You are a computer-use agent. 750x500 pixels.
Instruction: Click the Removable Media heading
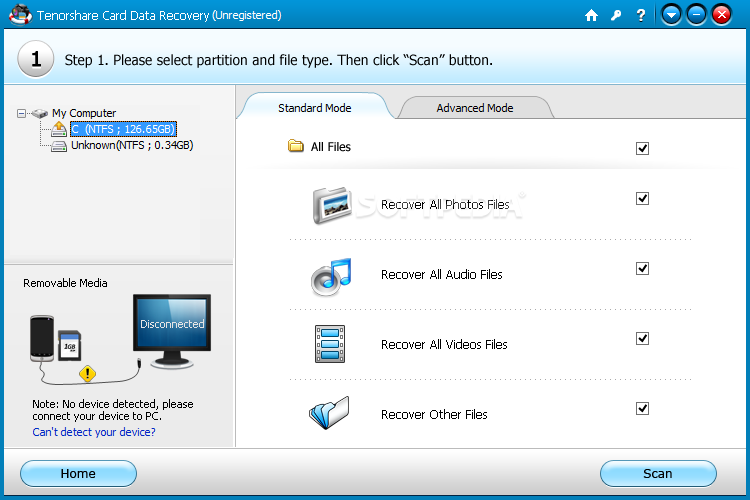[x=65, y=283]
